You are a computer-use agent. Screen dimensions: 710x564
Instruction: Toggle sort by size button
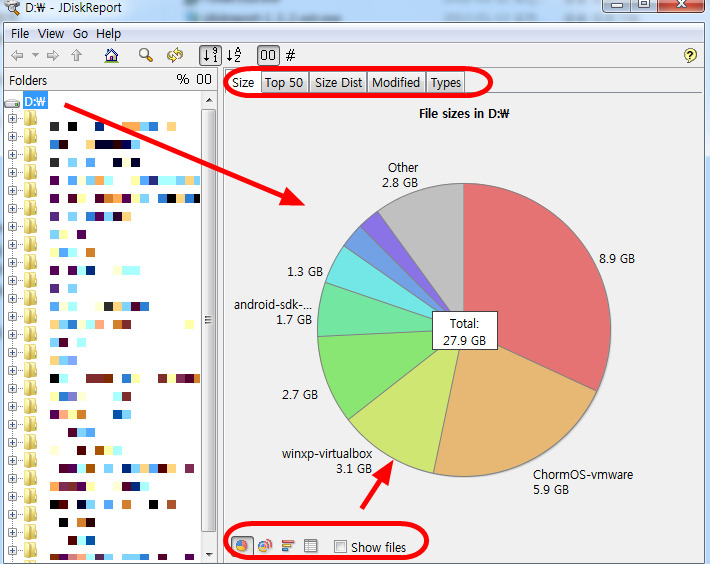coord(210,56)
